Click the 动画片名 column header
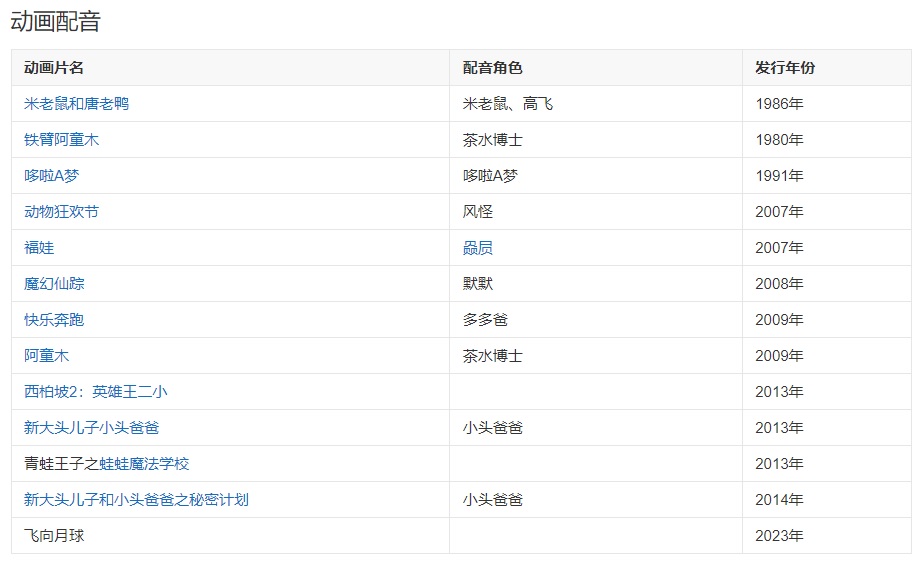915x562 pixels. [54, 68]
